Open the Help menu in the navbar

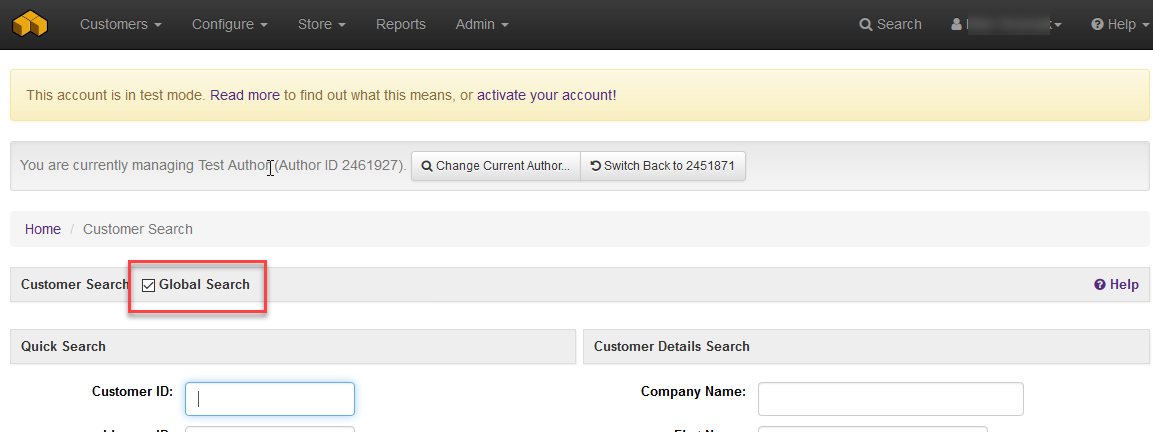click(x=1120, y=24)
